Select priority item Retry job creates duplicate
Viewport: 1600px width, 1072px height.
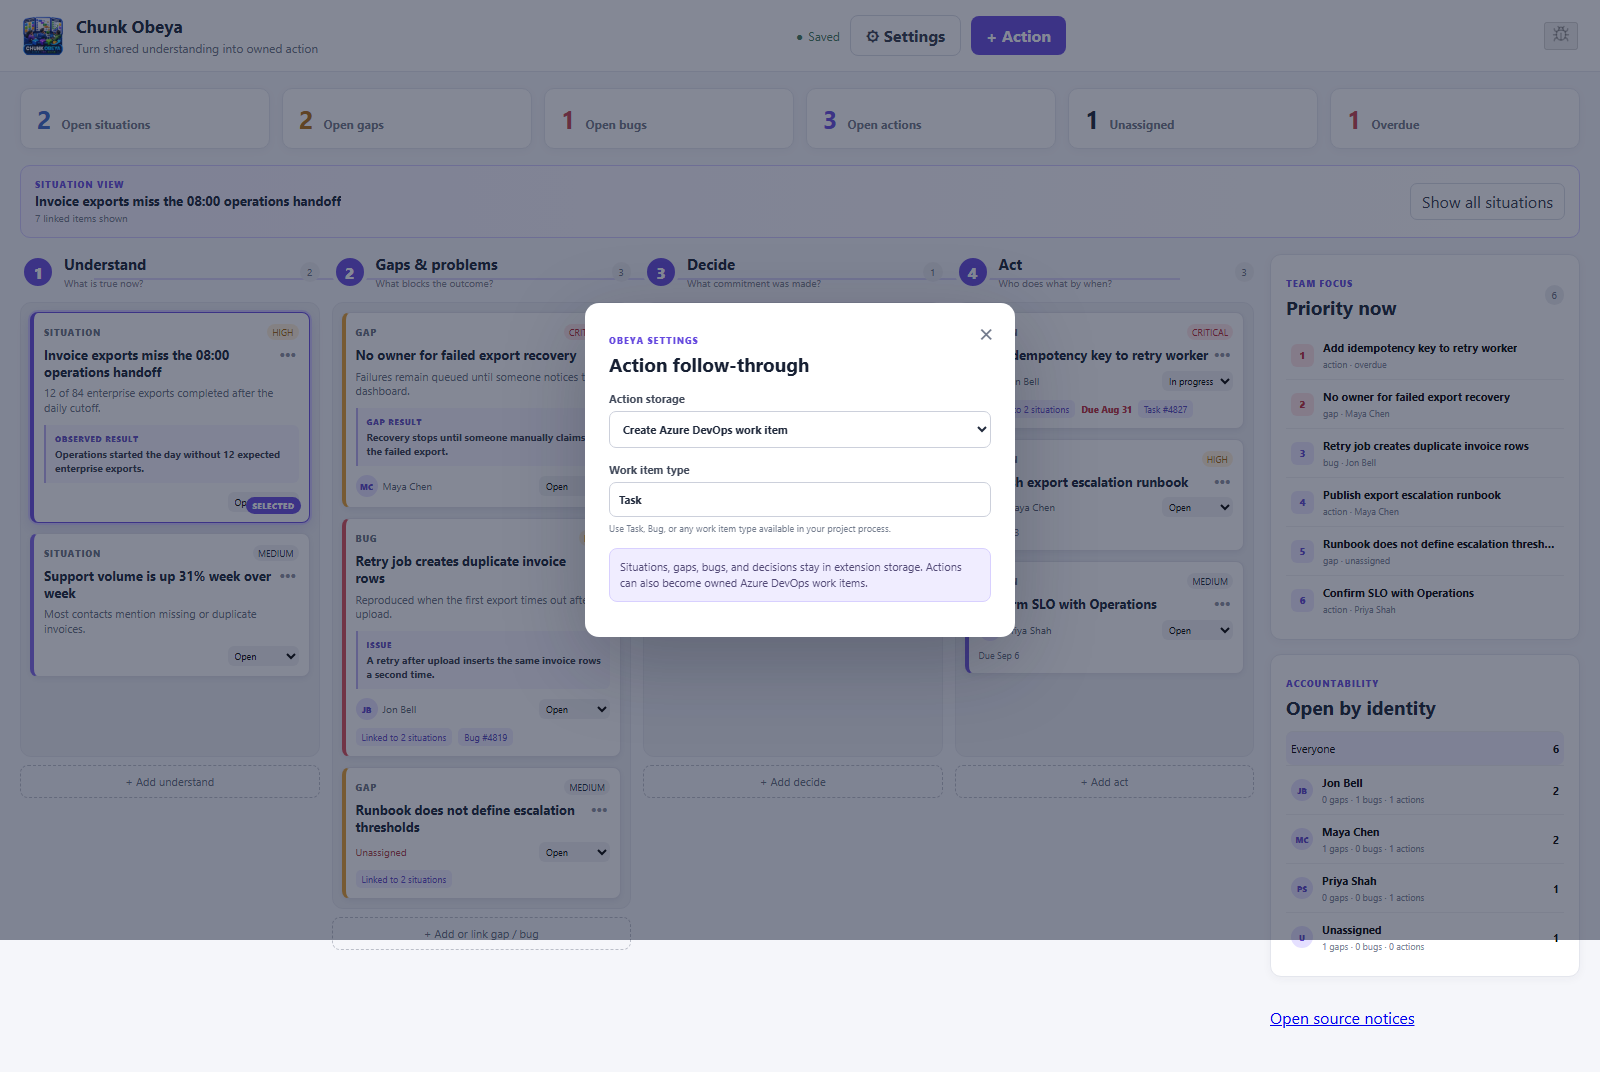click(x=1425, y=453)
